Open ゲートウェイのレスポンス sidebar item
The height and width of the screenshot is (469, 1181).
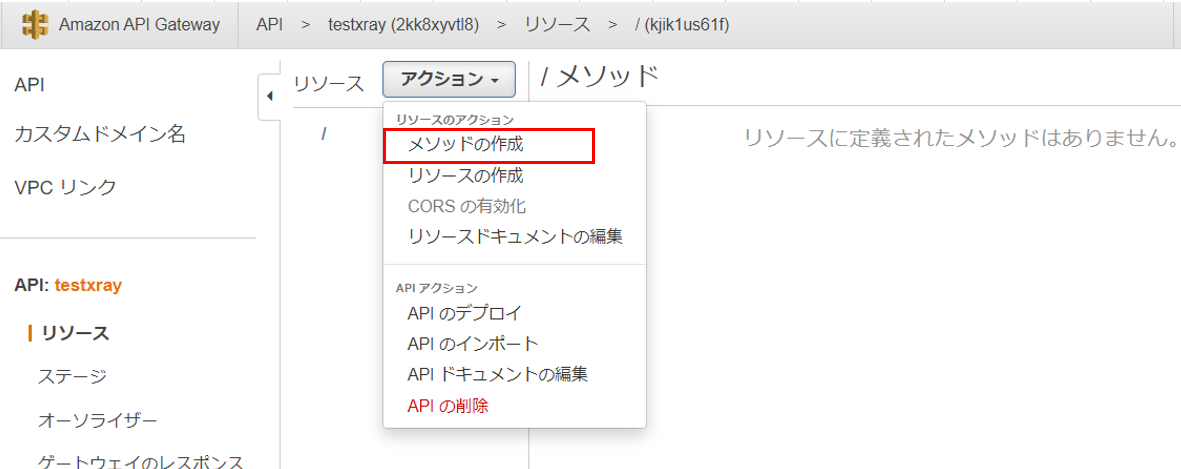click(x=141, y=461)
